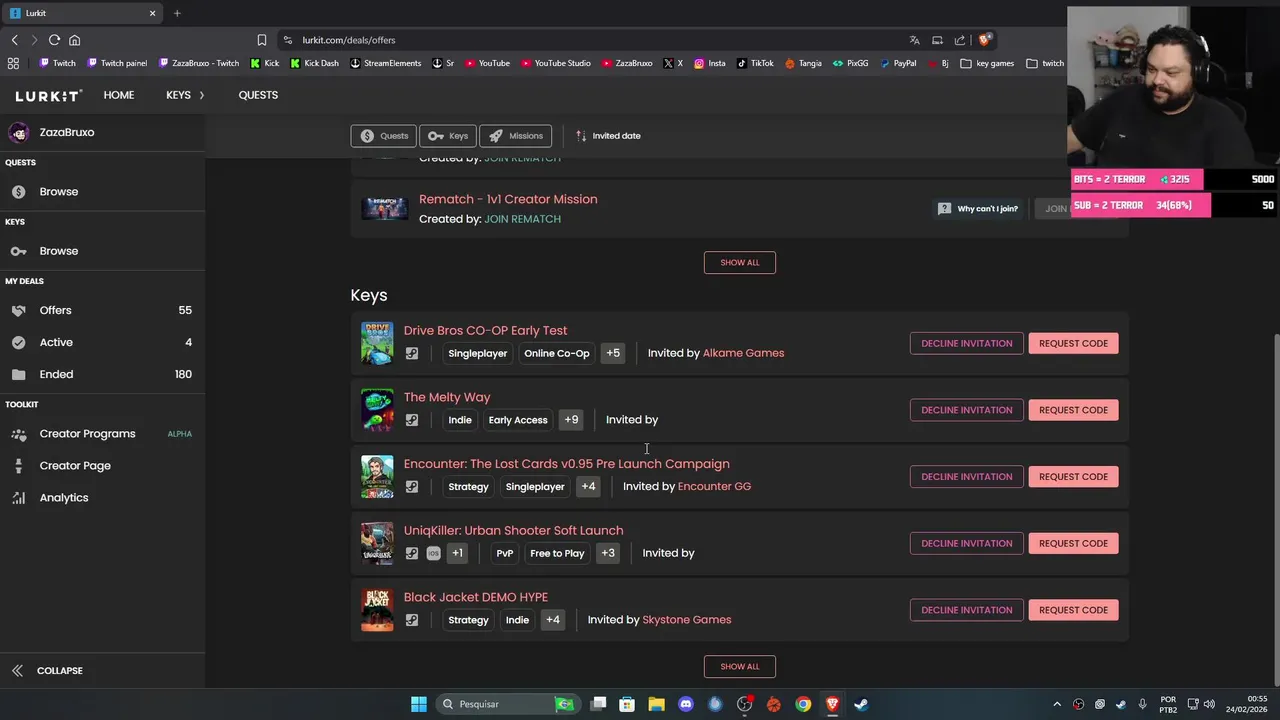Open the Invited date sort dropdown
1280x720 pixels.
(608, 136)
